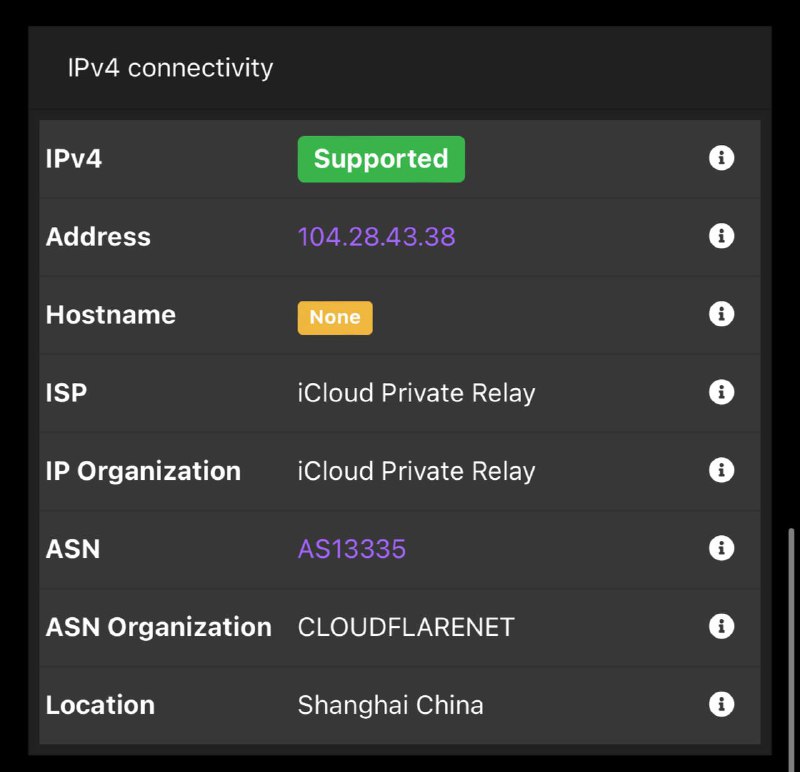This screenshot has width=800, height=772.
Task: Click the ASN Organization row label
Action: [159, 627]
